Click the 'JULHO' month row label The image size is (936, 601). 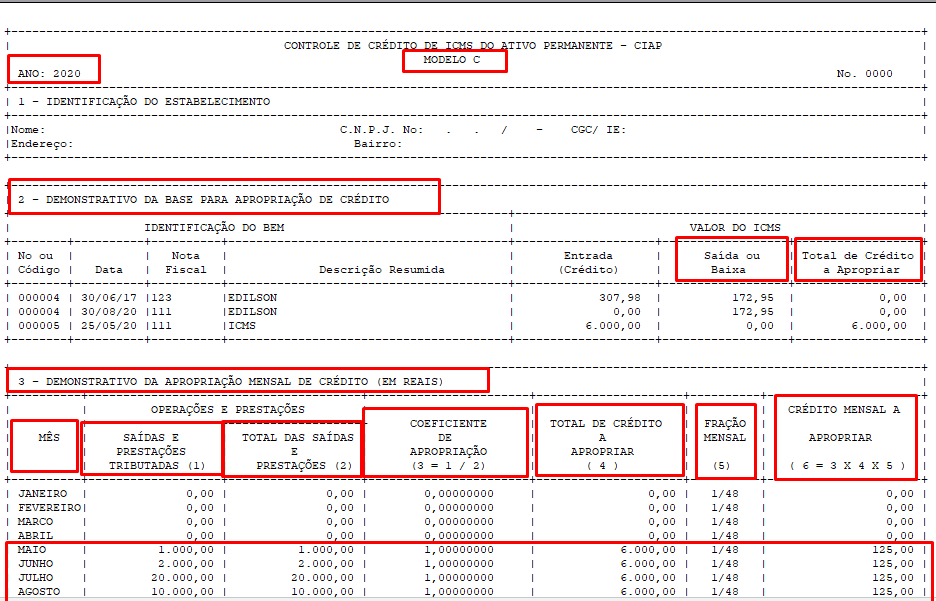coord(35,578)
